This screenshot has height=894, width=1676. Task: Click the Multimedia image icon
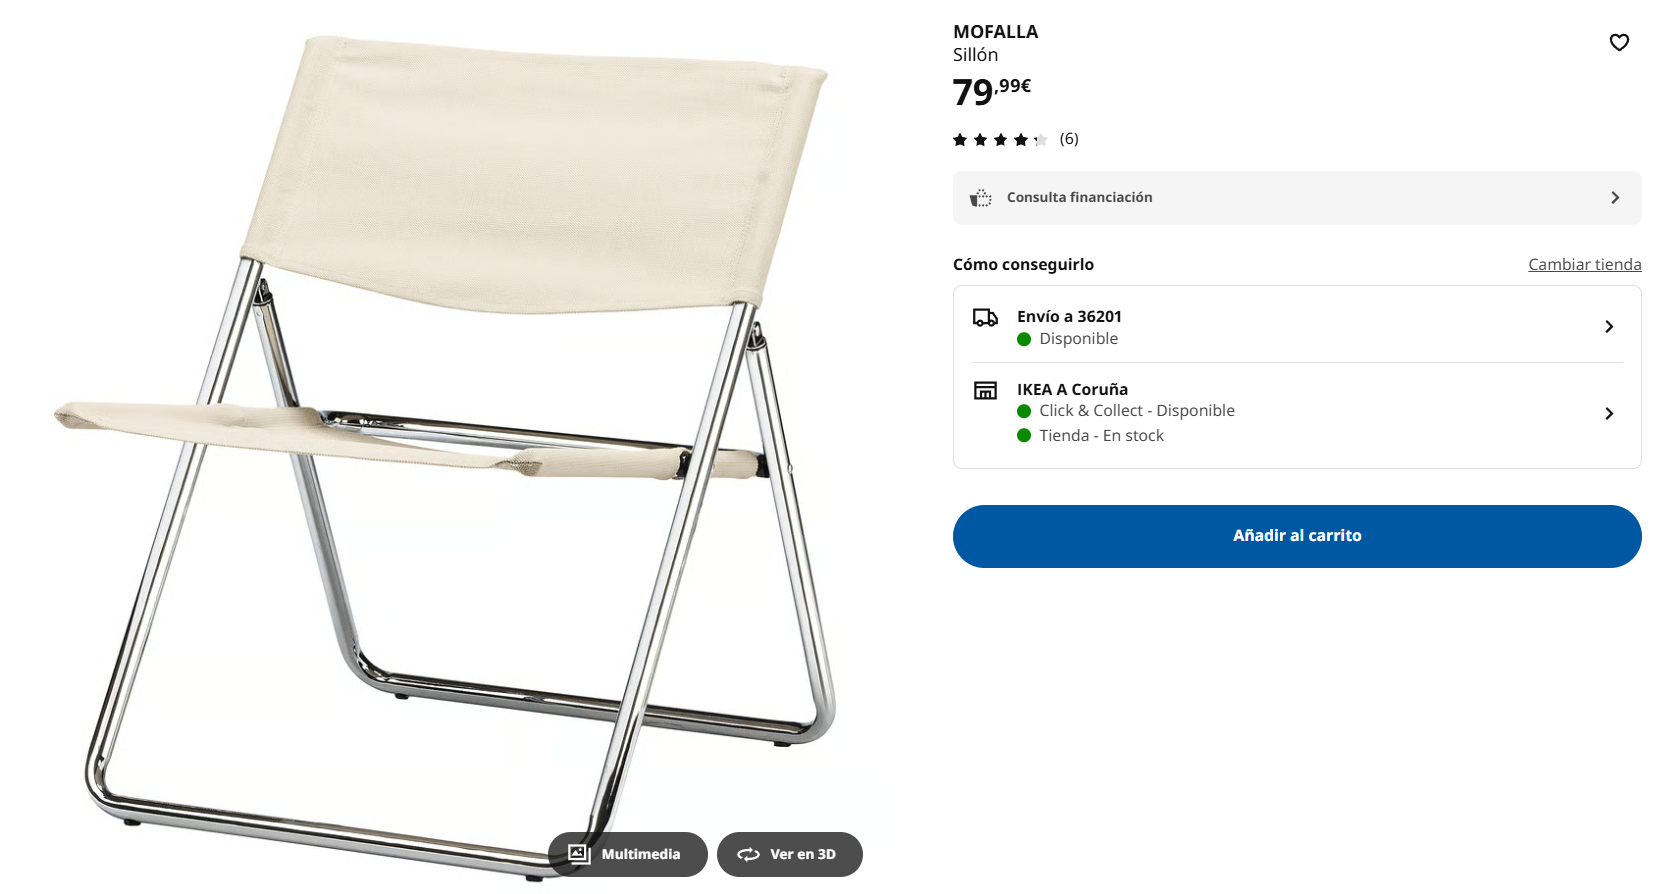pos(579,854)
